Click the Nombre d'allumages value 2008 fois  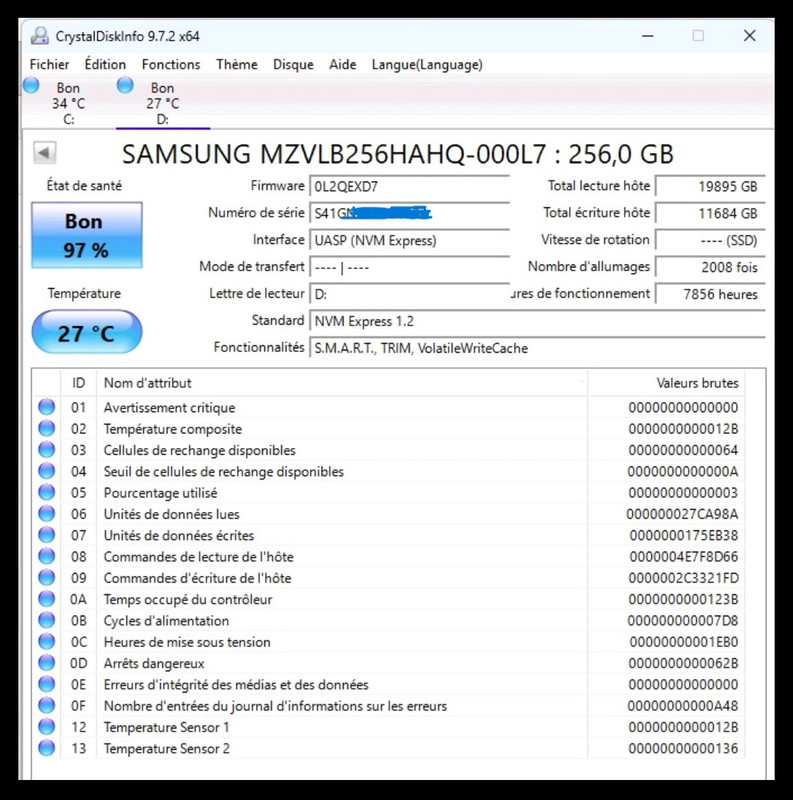click(710, 267)
